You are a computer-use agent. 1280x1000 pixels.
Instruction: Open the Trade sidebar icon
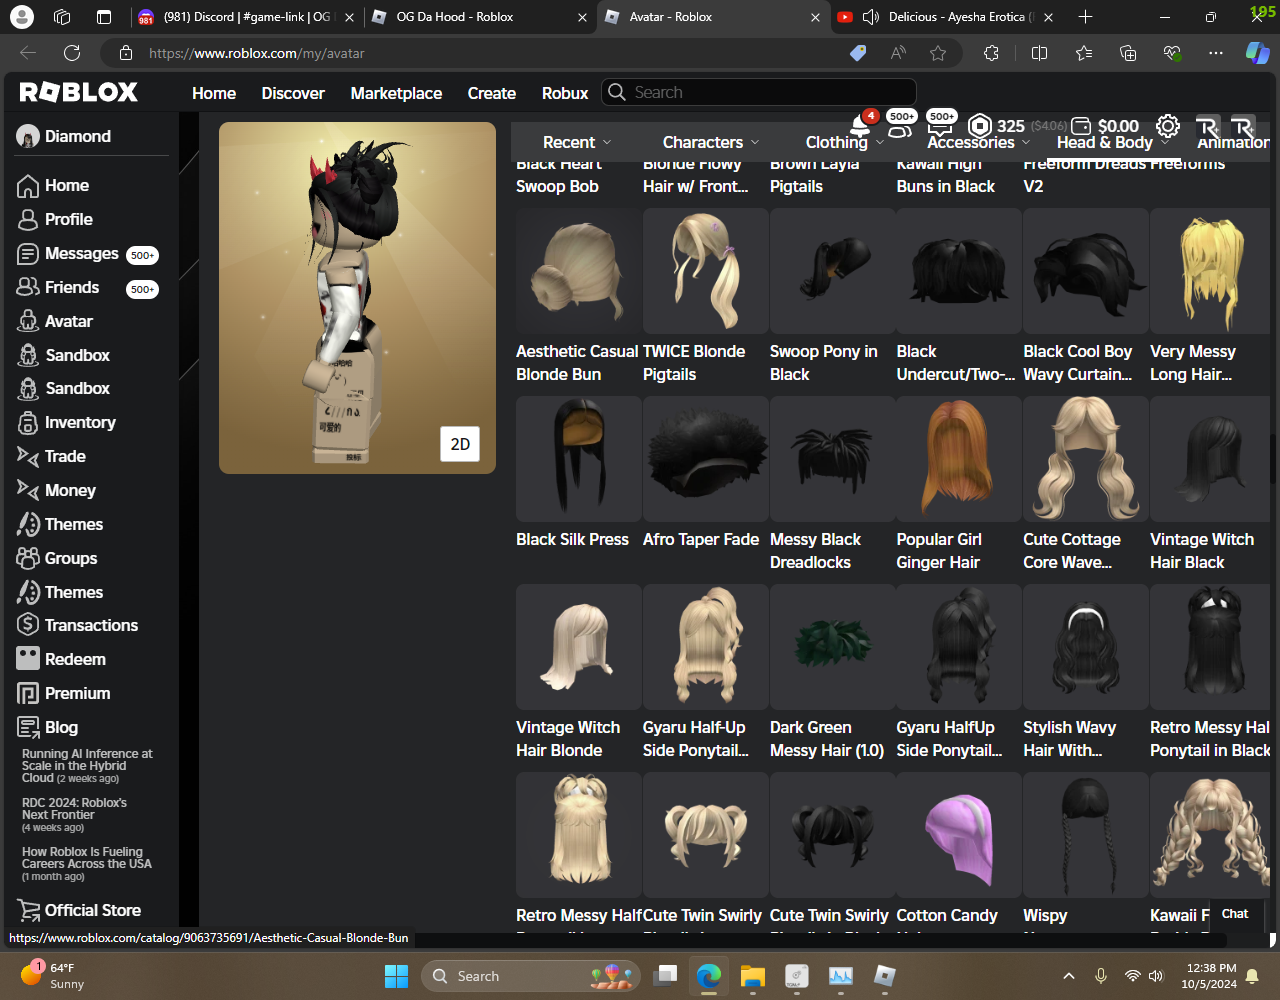[x=28, y=456]
